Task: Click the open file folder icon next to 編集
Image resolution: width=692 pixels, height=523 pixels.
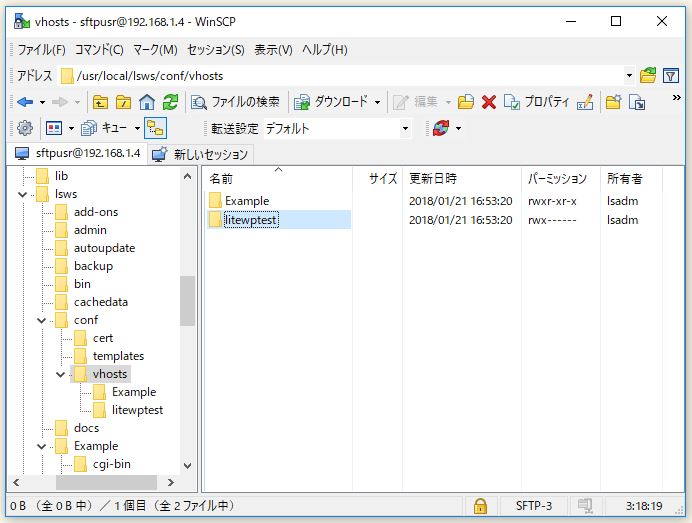Action: (x=466, y=102)
